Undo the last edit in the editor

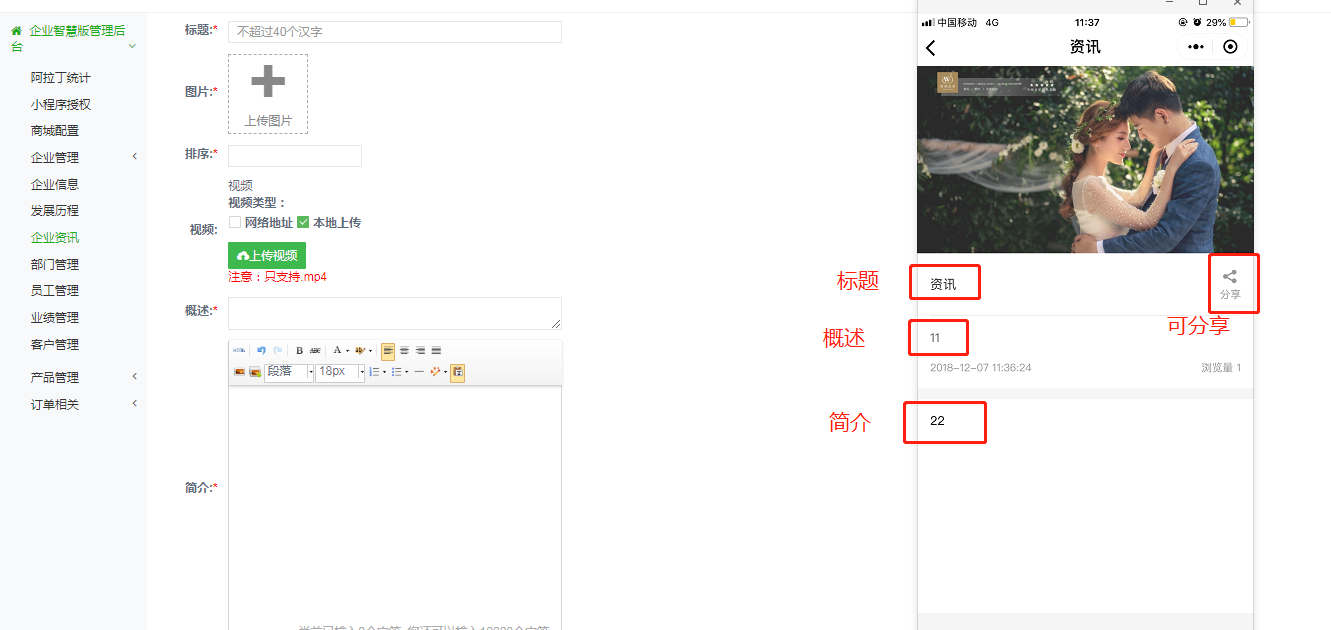coord(261,350)
